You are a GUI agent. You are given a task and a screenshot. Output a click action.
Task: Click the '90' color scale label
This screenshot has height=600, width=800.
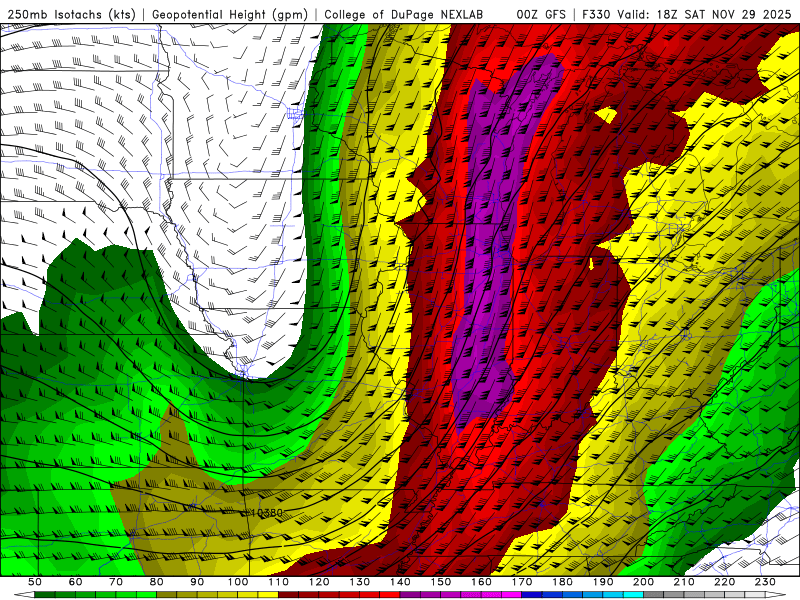pyautogui.click(x=197, y=582)
